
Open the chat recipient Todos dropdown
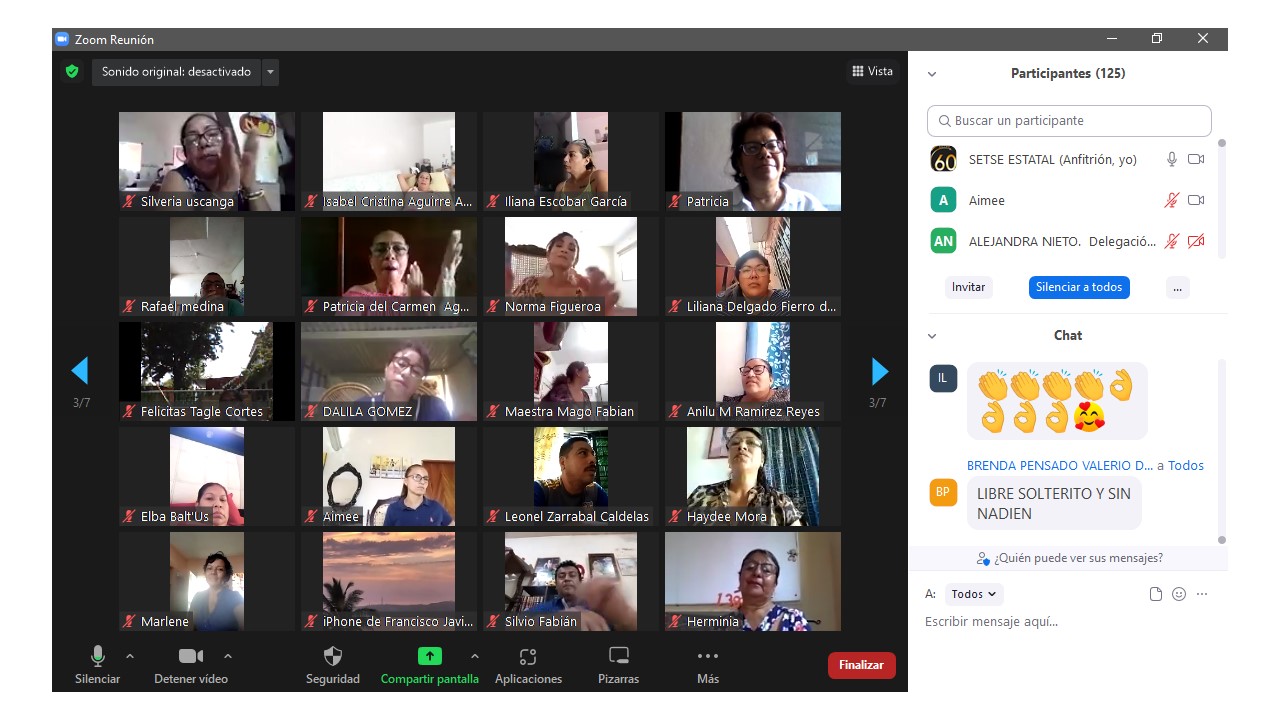tap(973, 594)
